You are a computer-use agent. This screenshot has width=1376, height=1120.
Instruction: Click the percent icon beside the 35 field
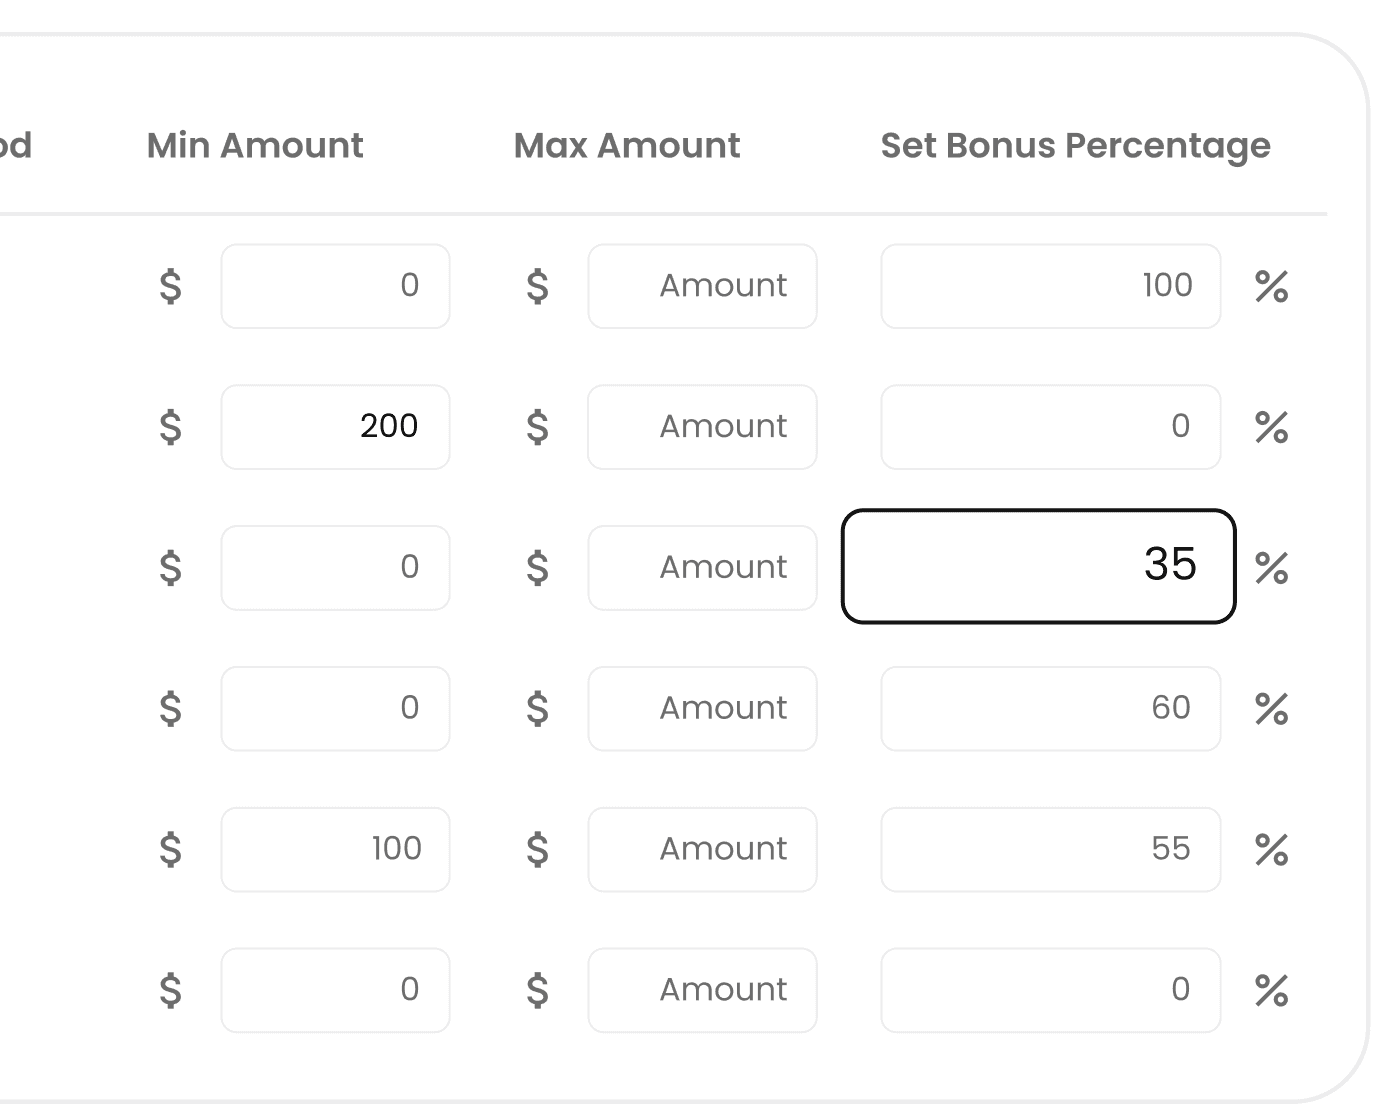[1271, 568]
